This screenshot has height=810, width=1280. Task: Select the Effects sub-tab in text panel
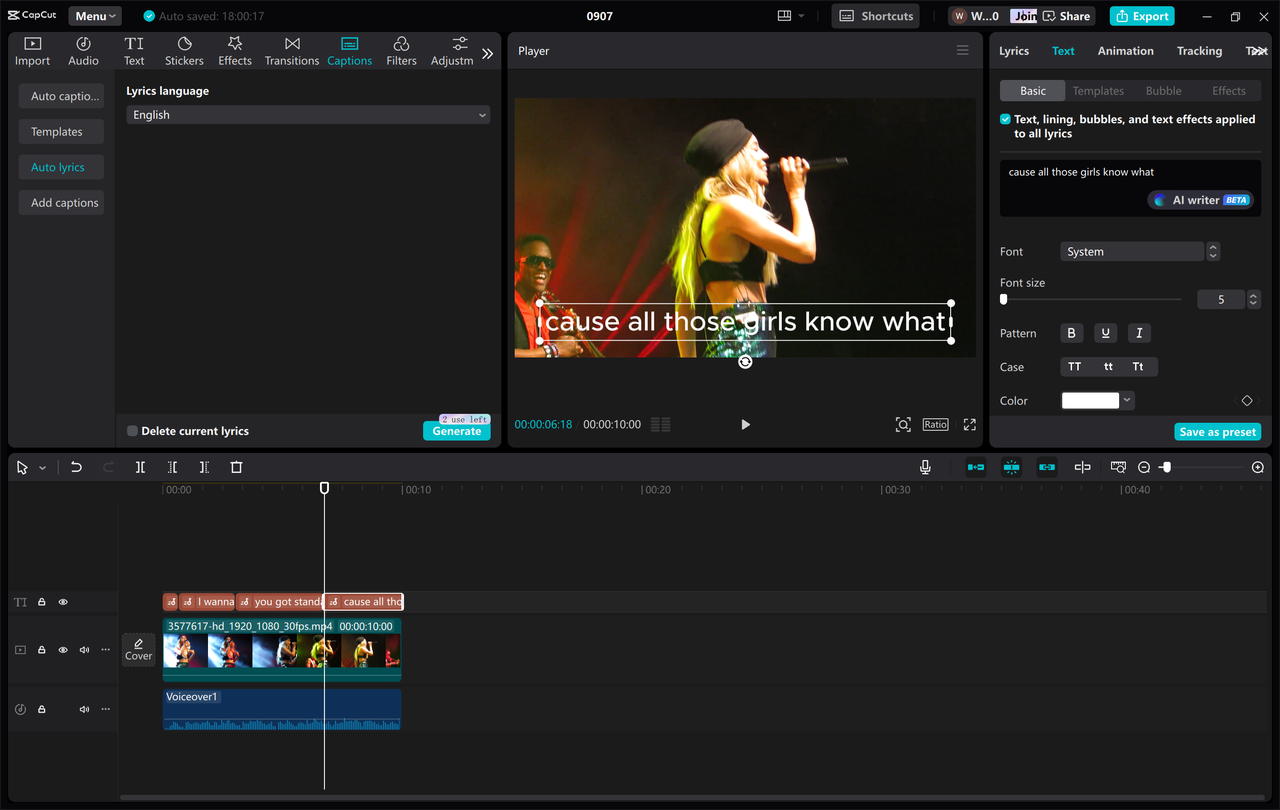1229,91
